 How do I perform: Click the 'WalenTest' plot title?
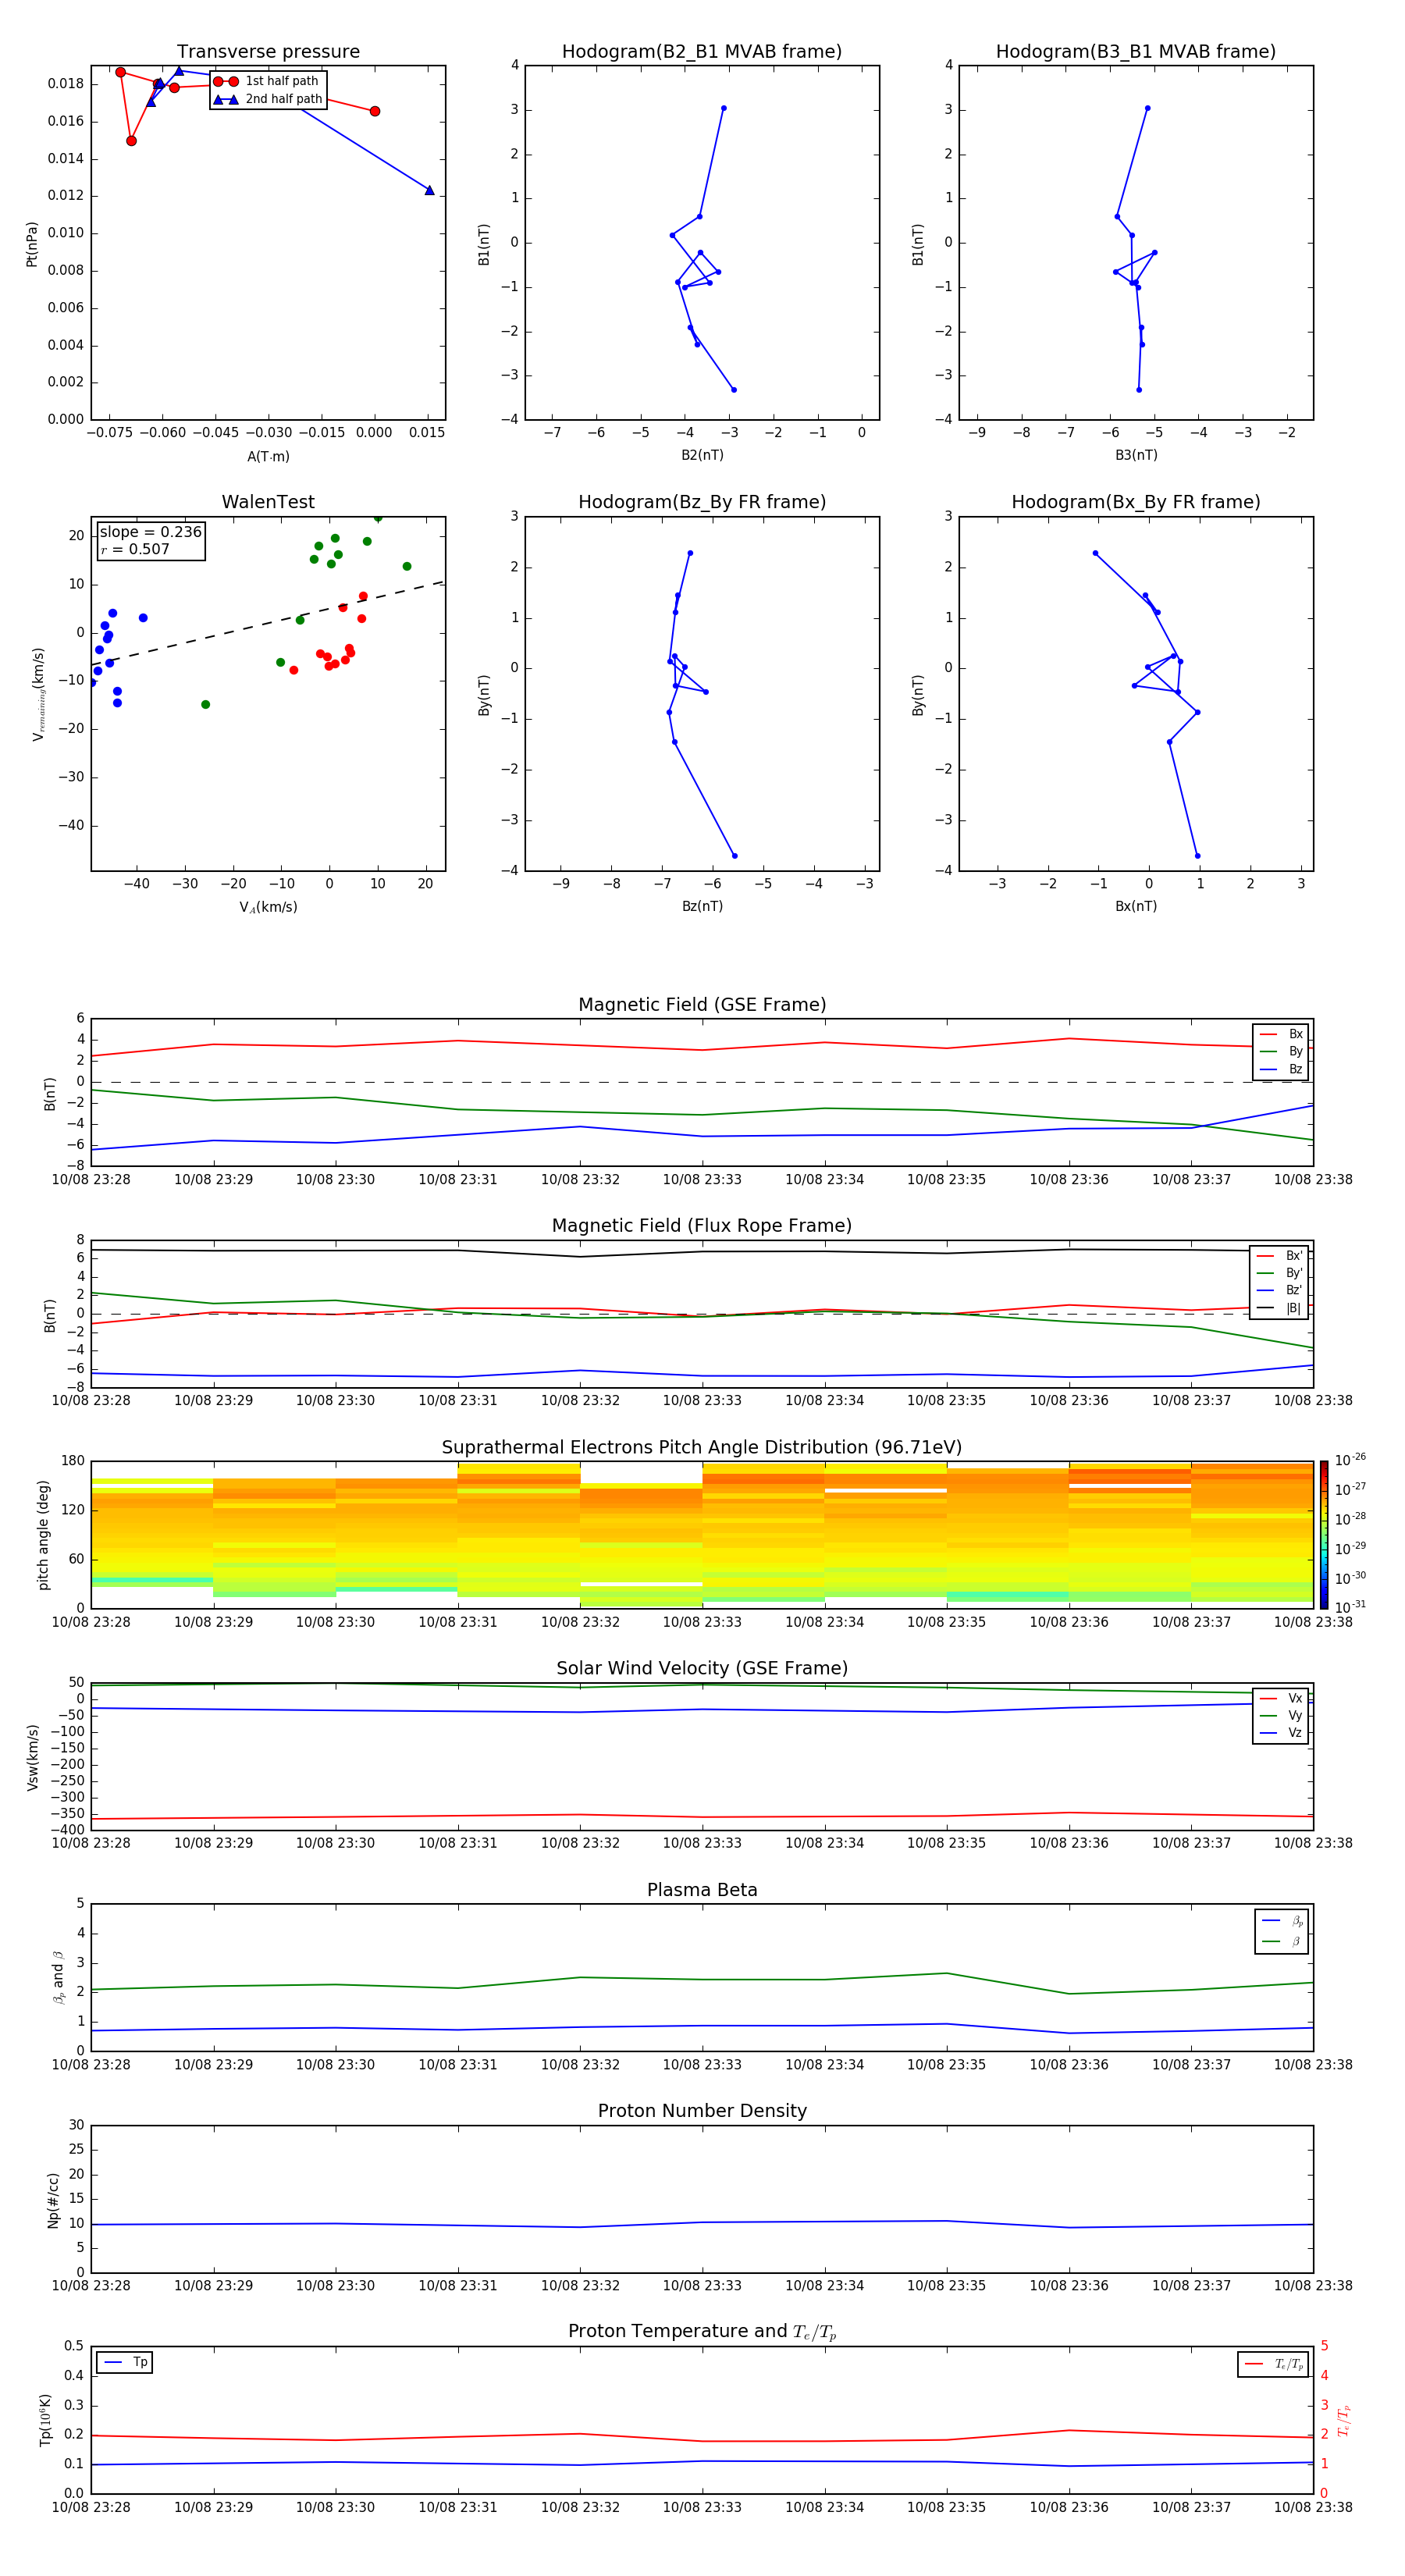point(268,502)
